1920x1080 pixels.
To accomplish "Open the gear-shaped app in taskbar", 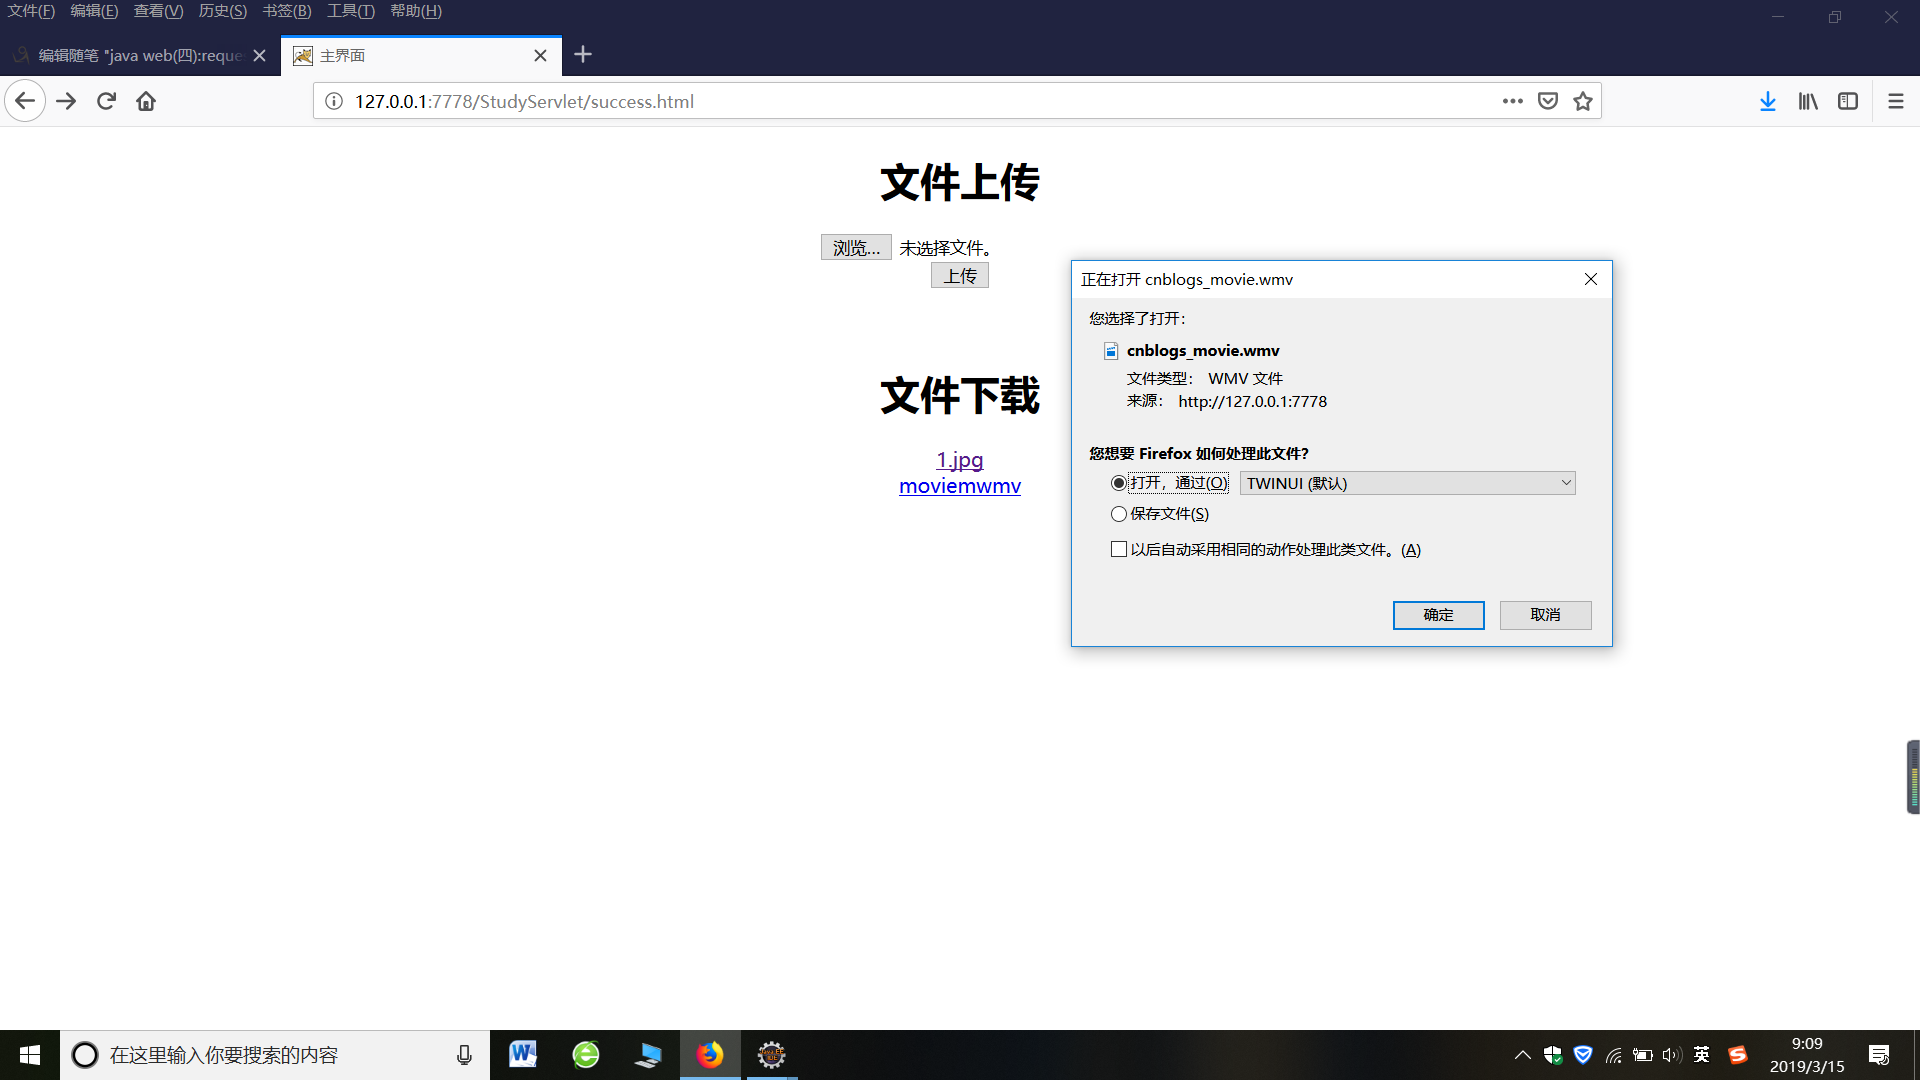I will pos(771,1055).
